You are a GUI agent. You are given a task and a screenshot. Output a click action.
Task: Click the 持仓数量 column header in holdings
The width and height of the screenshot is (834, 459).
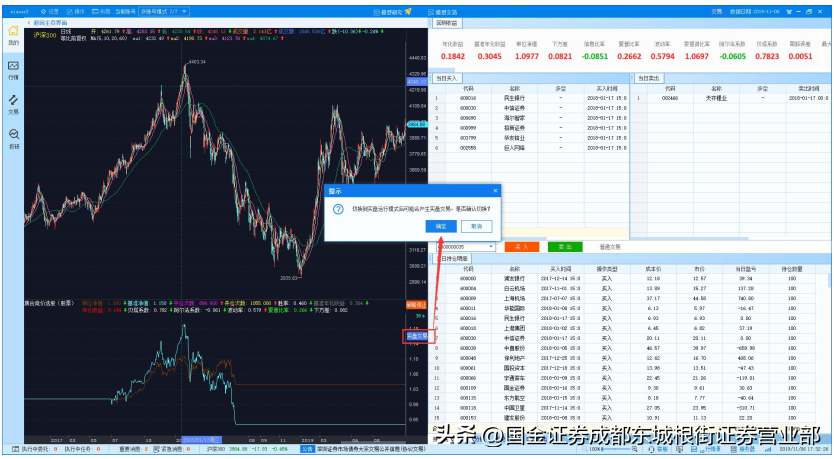pyautogui.click(x=792, y=269)
